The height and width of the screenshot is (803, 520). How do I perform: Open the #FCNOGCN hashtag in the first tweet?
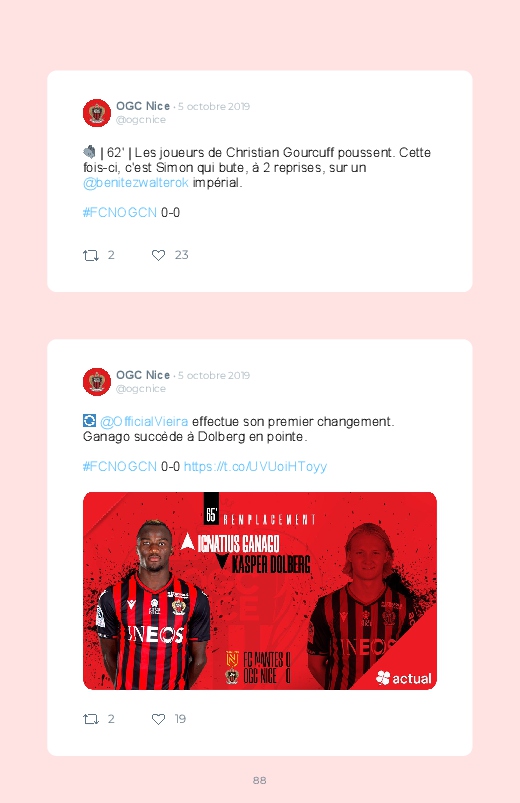[120, 213]
